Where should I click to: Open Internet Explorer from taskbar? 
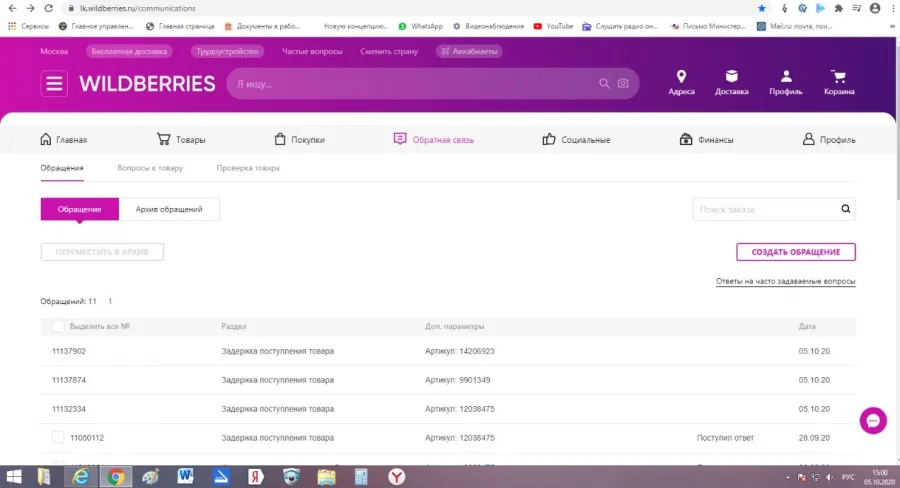point(80,477)
